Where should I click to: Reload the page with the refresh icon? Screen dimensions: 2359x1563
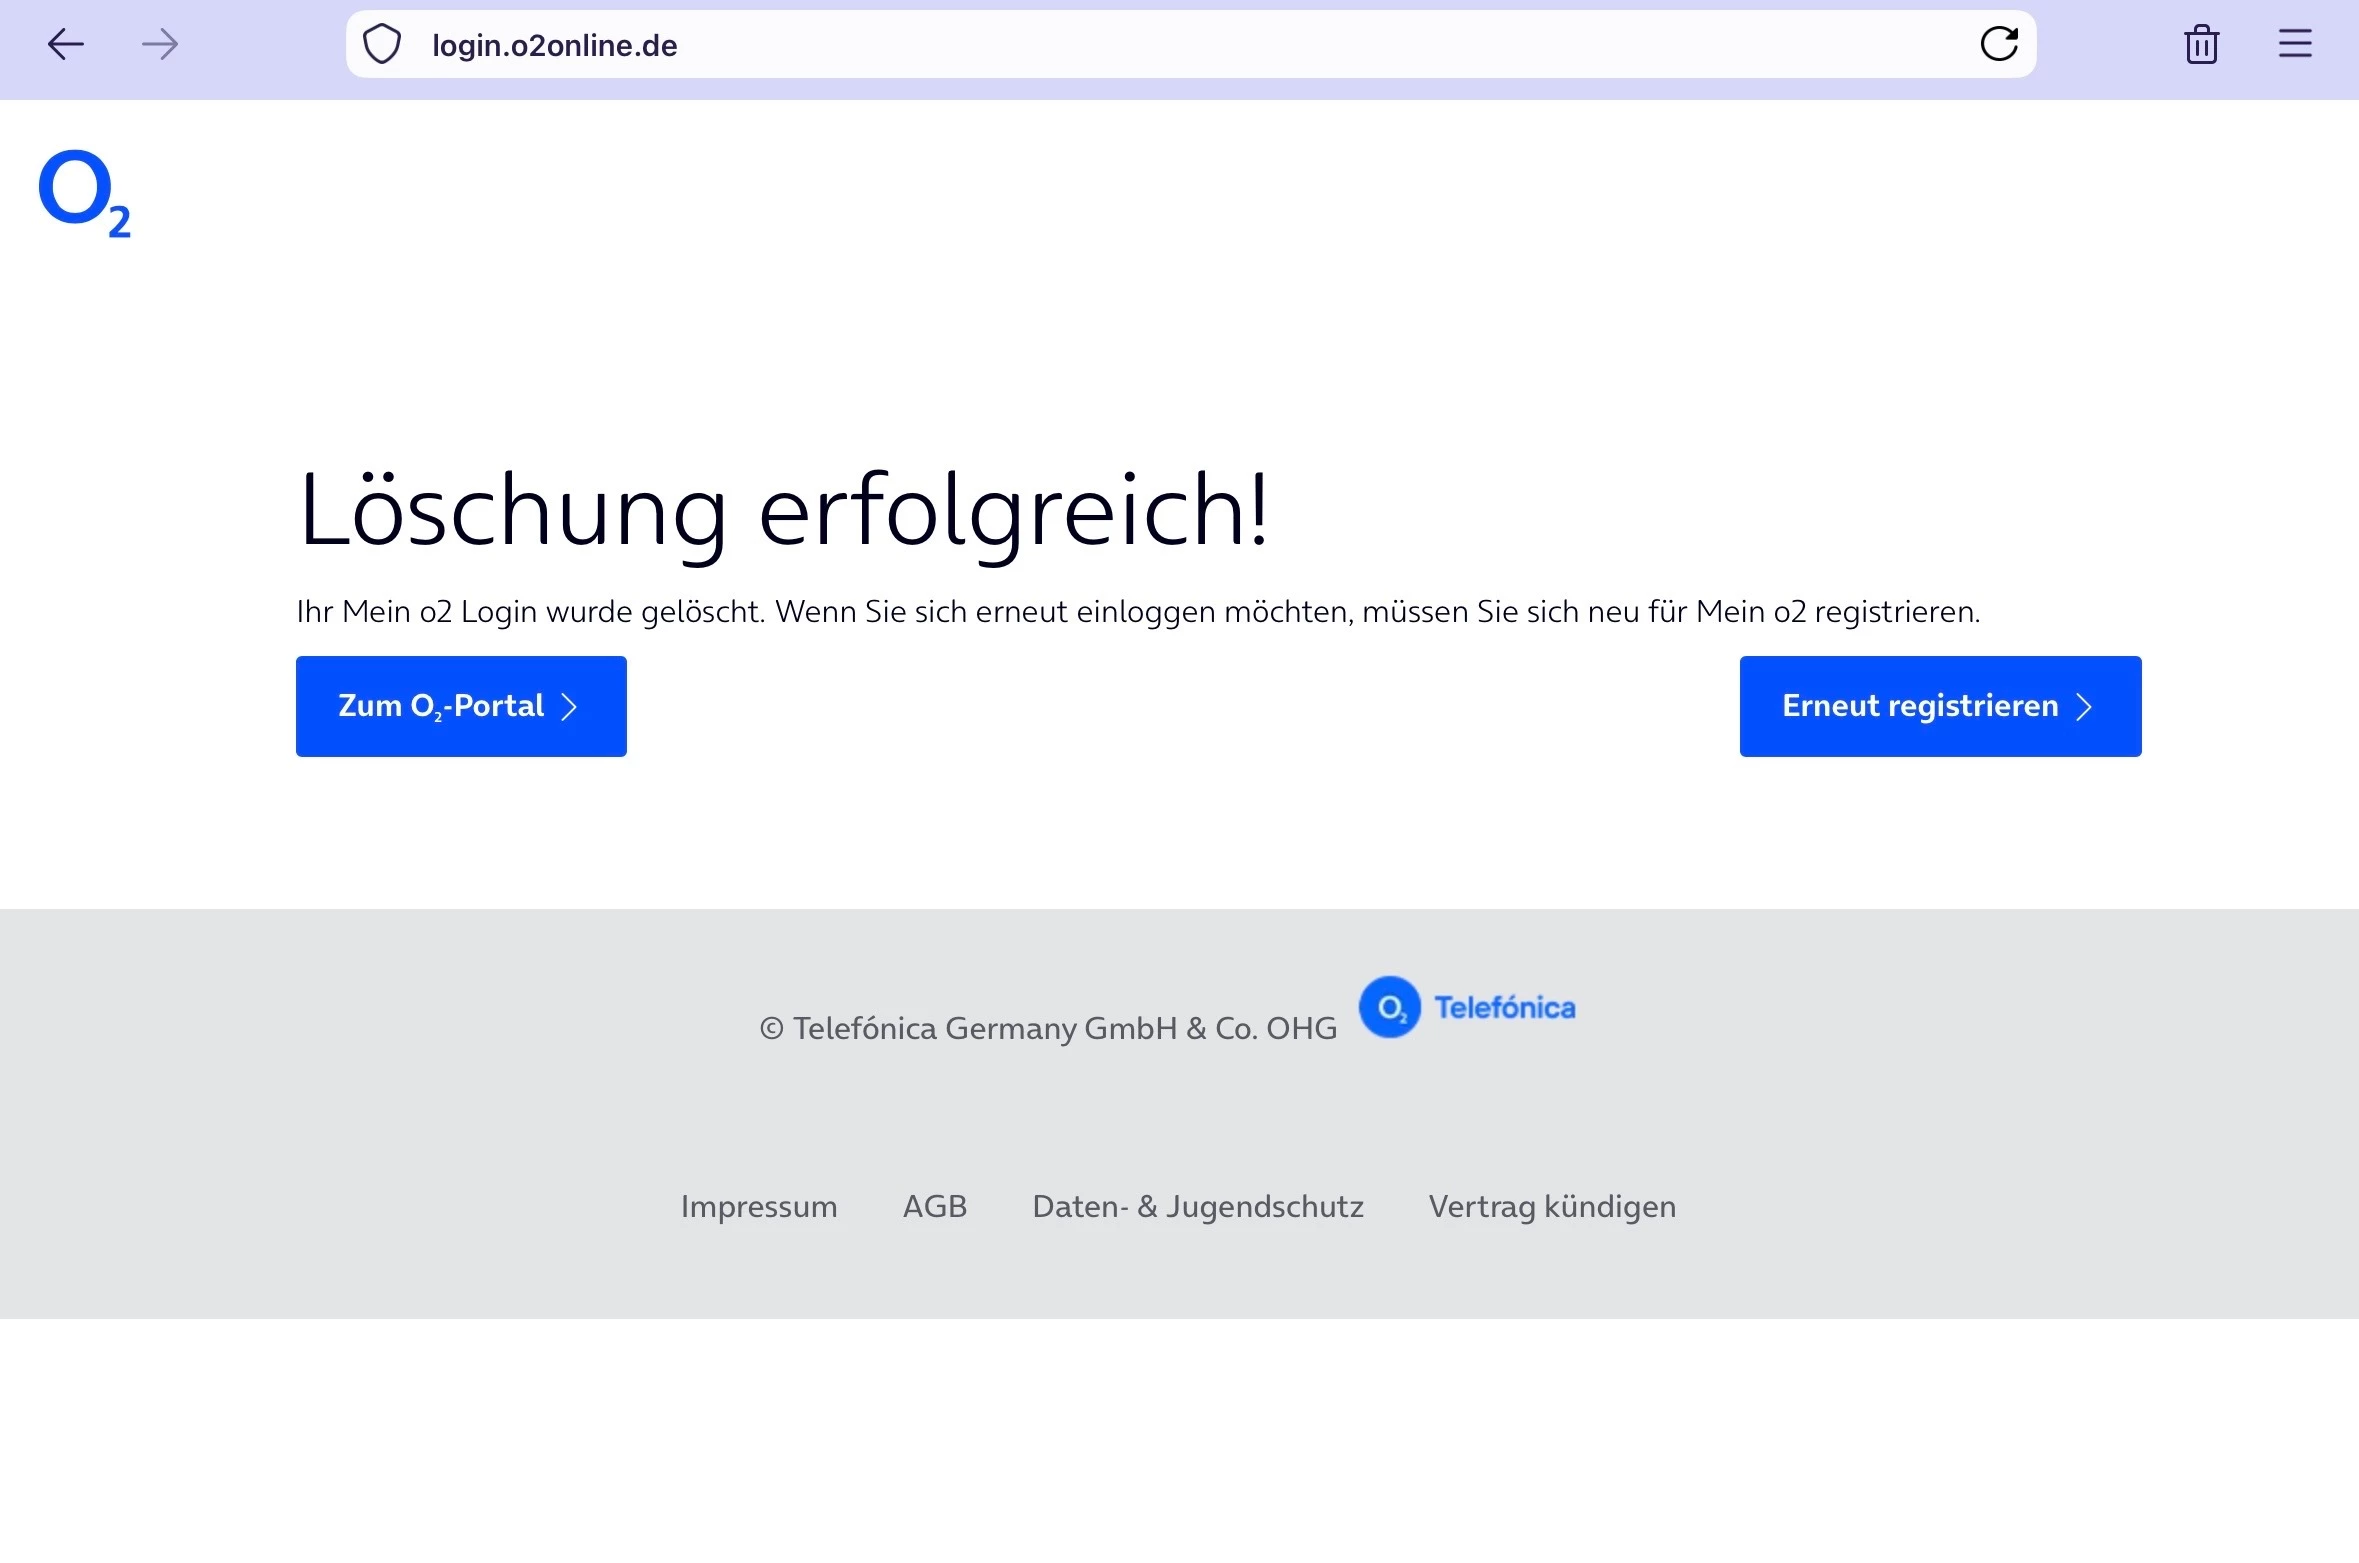pos(1998,44)
